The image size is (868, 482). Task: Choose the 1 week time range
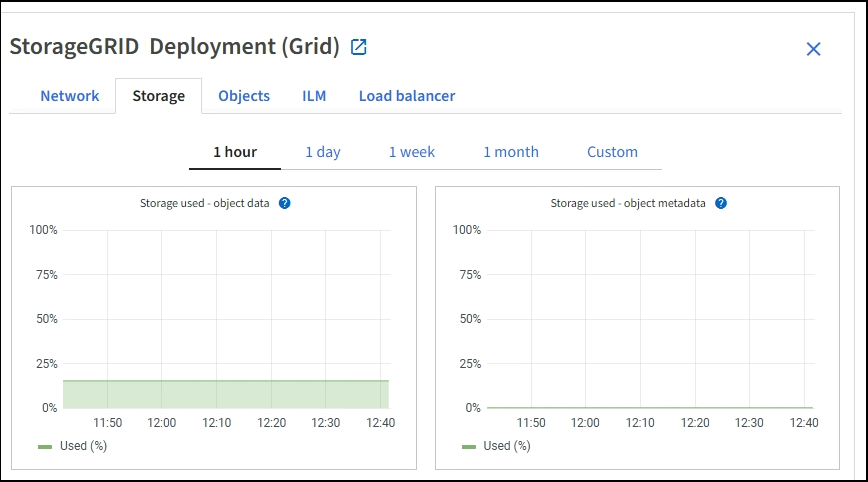pyautogui.click(x=411, y=152)
